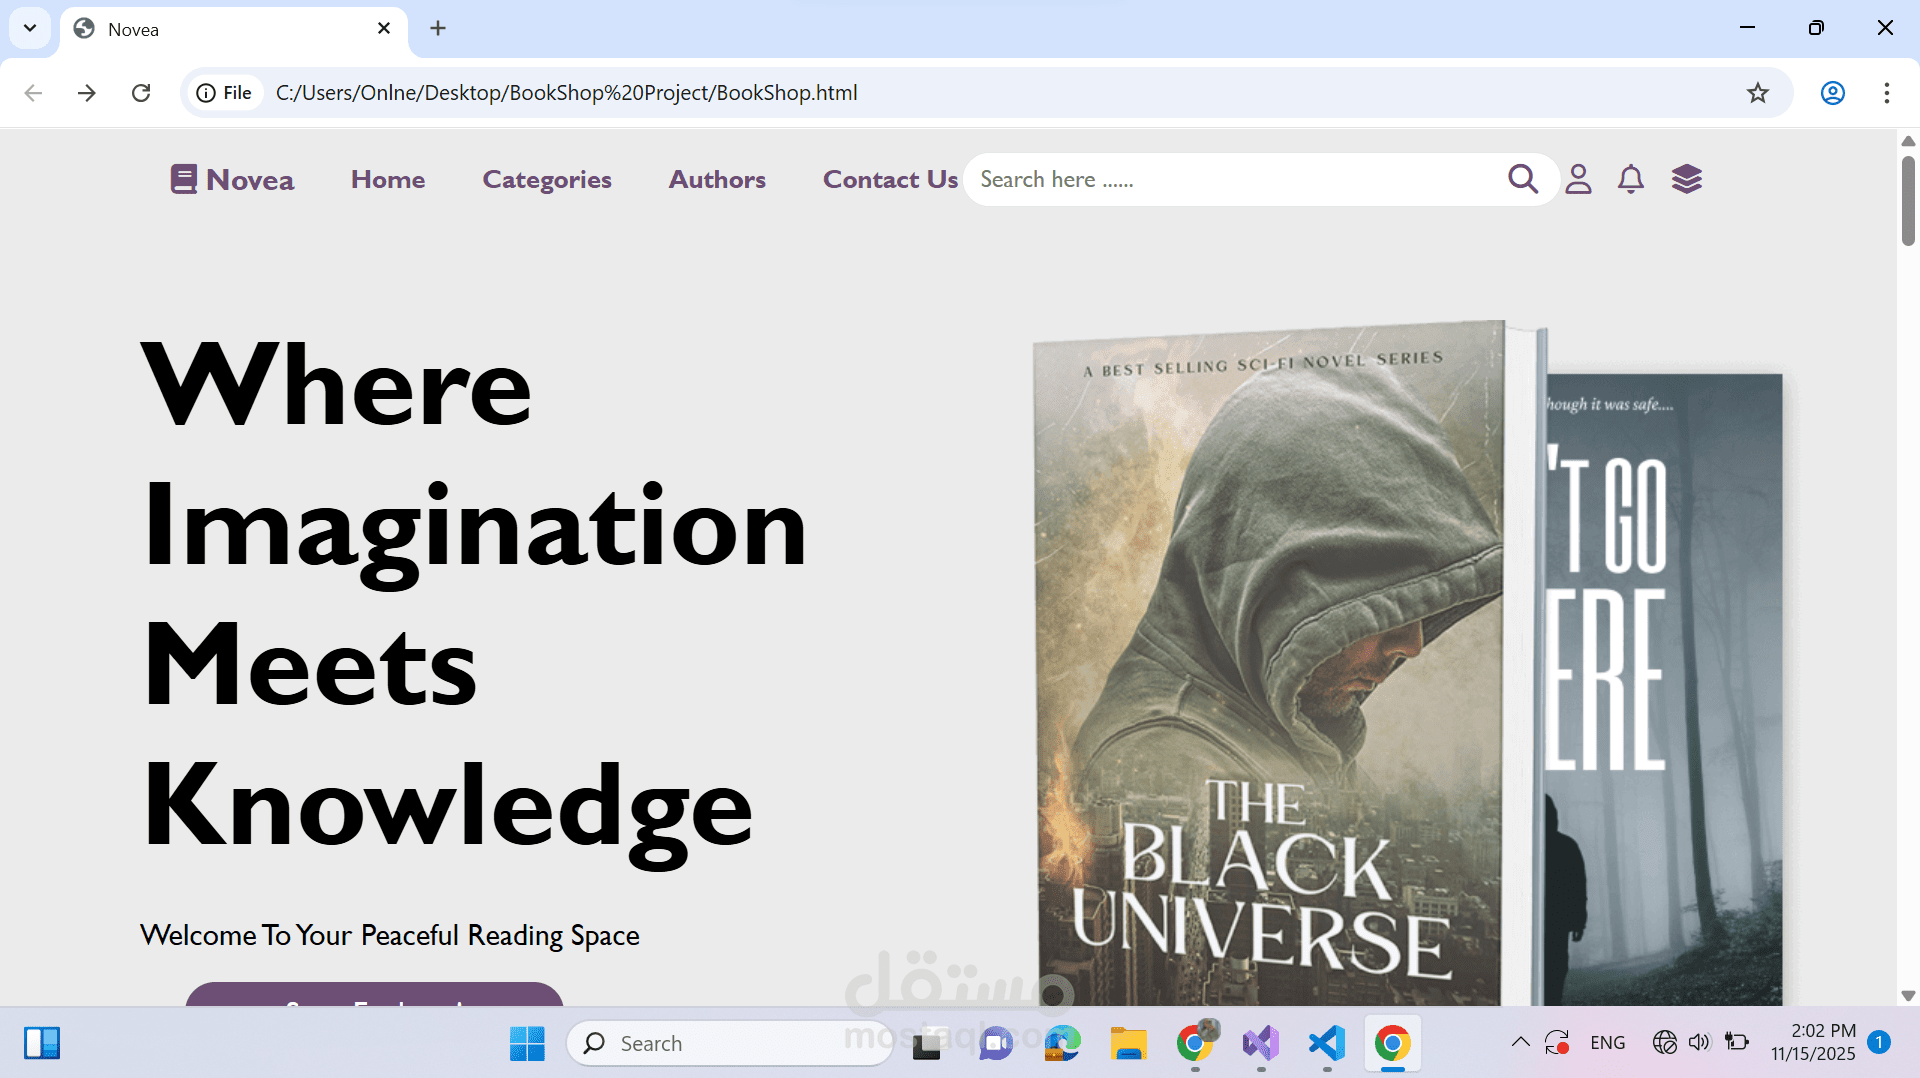
Task: Close the Novea tab
Action: point(384,28)
